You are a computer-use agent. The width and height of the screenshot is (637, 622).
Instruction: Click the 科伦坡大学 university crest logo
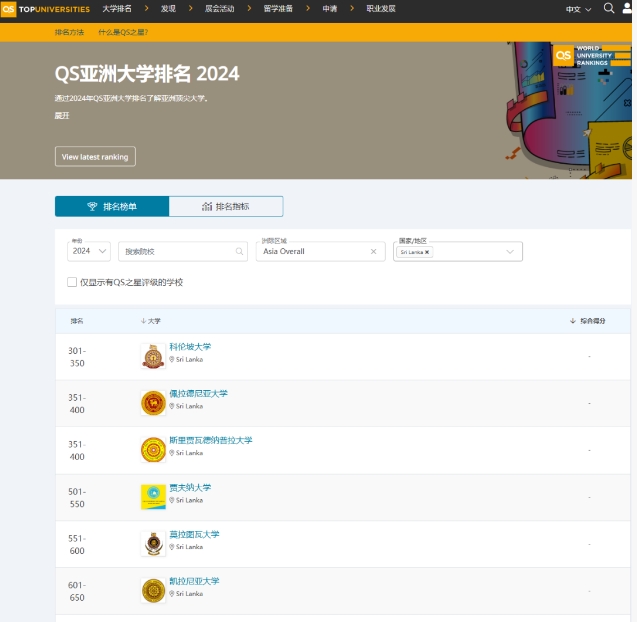point(153,356)
